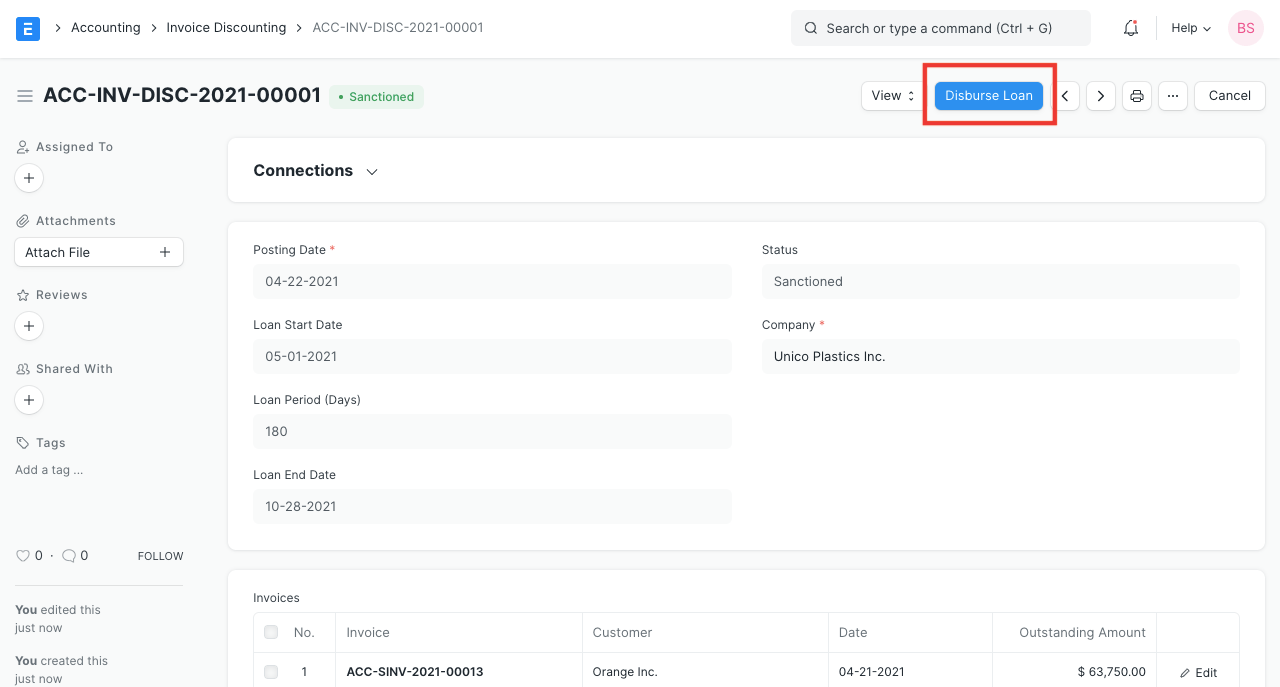Open the ellipsis more-options menu
Viewport: 1280px width, 687px height.
coord(1173,95)
